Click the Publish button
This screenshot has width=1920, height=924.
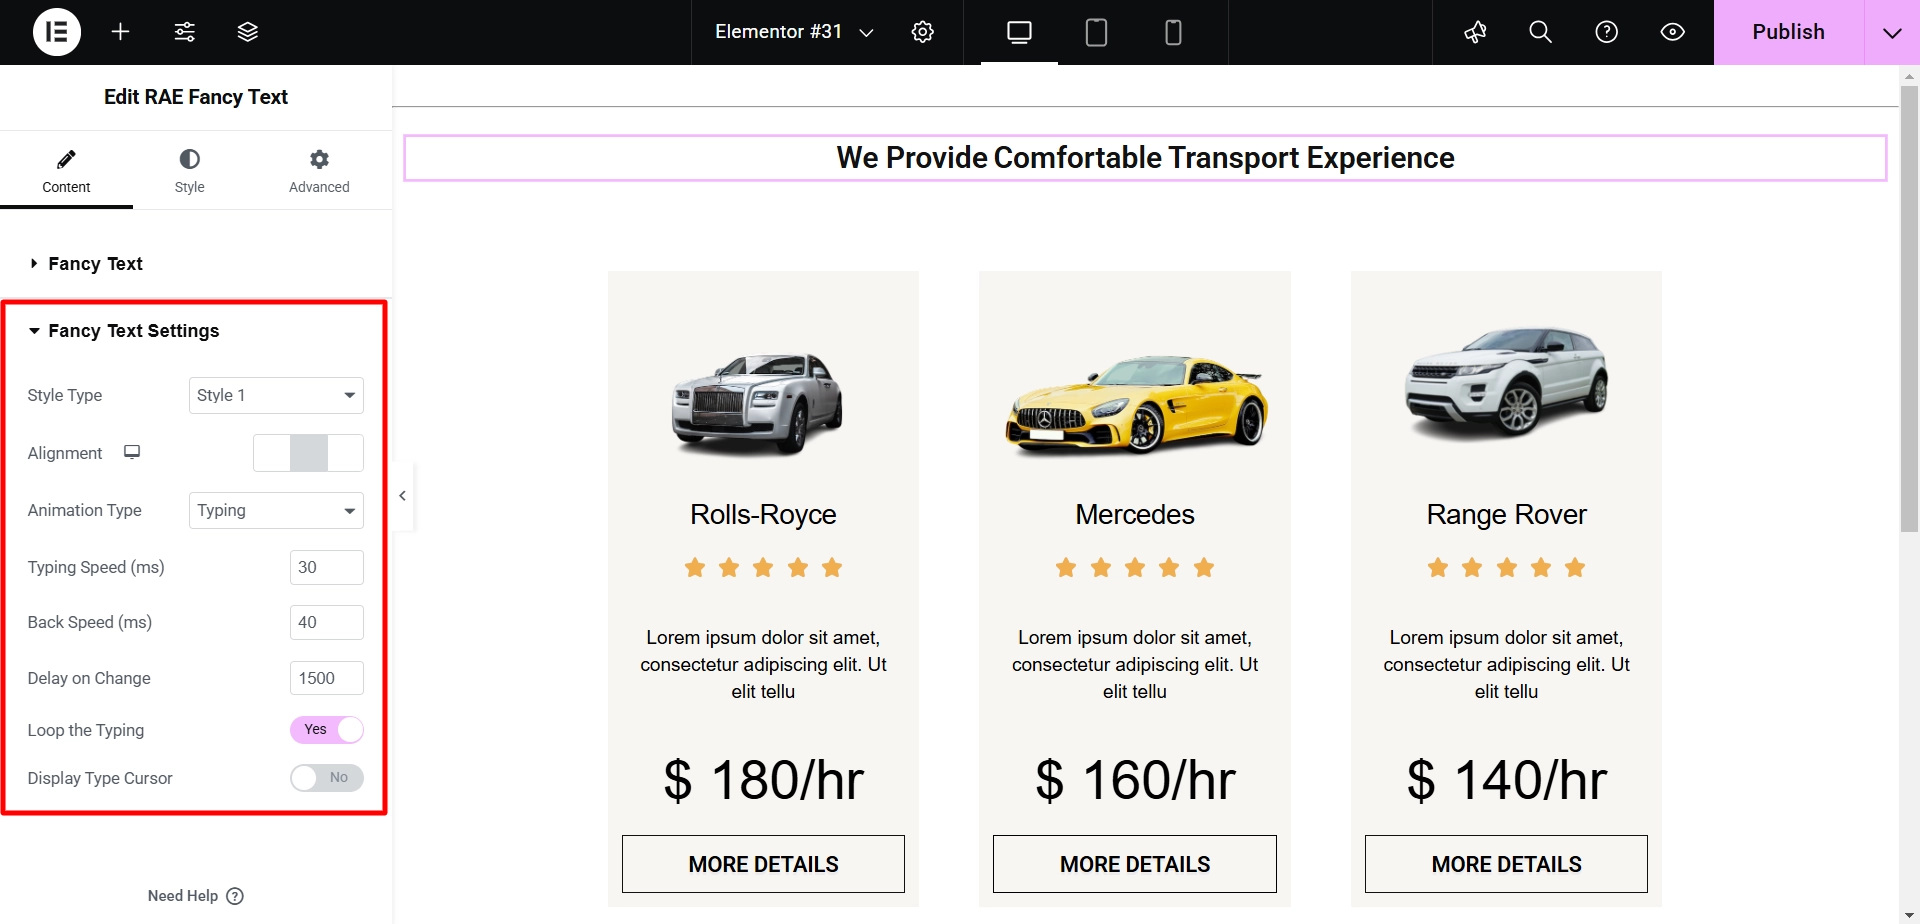tap(1788, 32)
